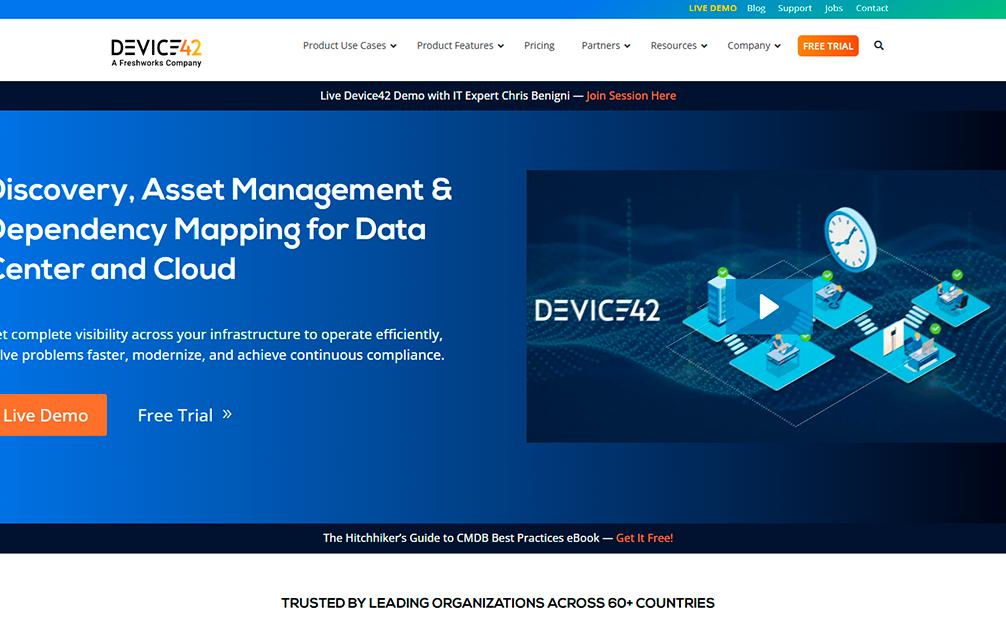Image resolution: width=1006 pixels, height=620 pixels.
Task: Click LIVE DEMO in top bar
Action: click(712, 8)
